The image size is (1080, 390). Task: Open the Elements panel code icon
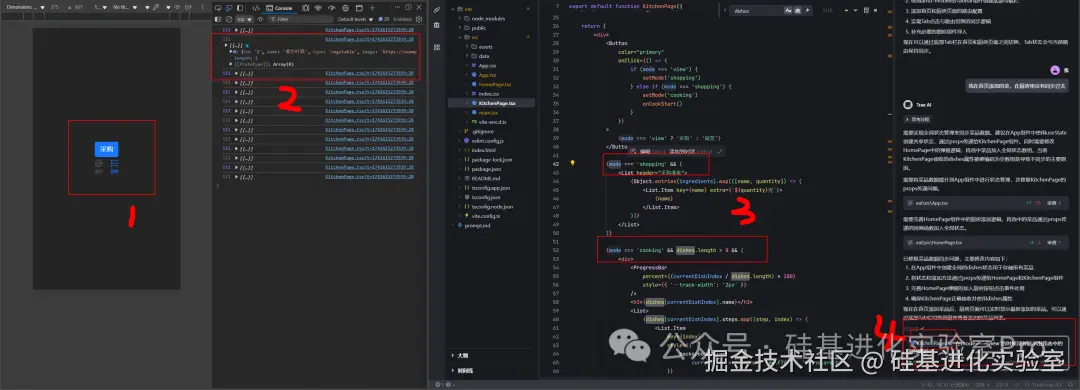(x=256, y=8)
